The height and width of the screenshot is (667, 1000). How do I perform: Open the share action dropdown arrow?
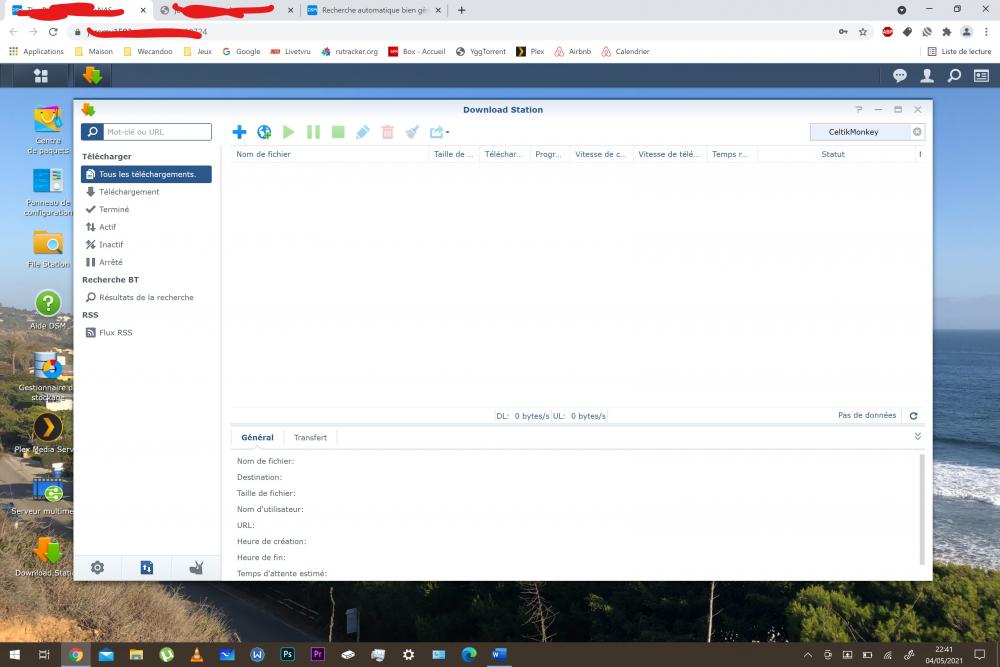coord(448,133)
